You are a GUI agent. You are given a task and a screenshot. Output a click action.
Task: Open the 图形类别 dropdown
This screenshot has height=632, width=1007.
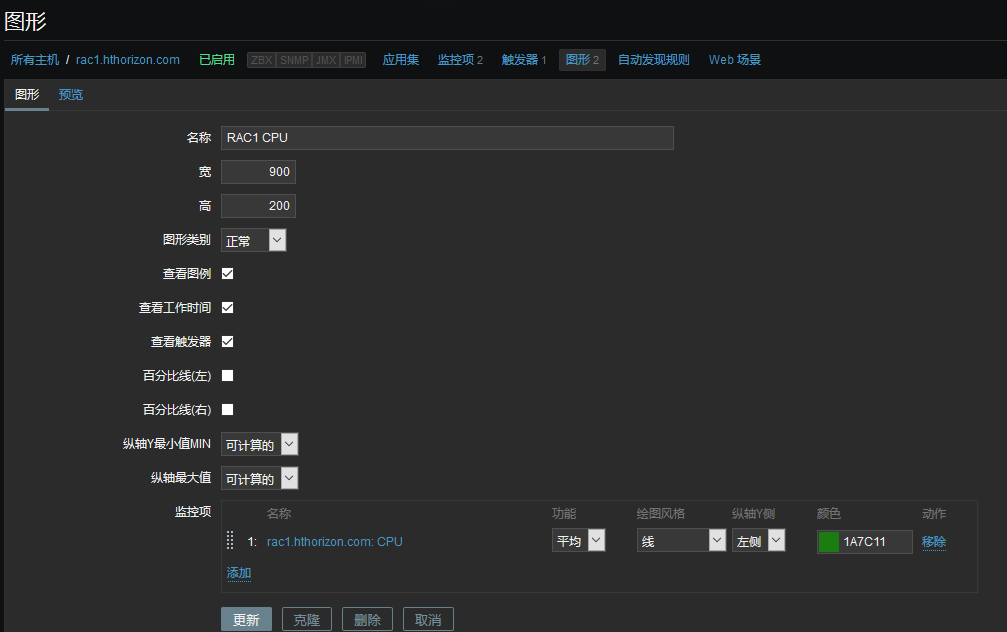(x=254, y=240)
